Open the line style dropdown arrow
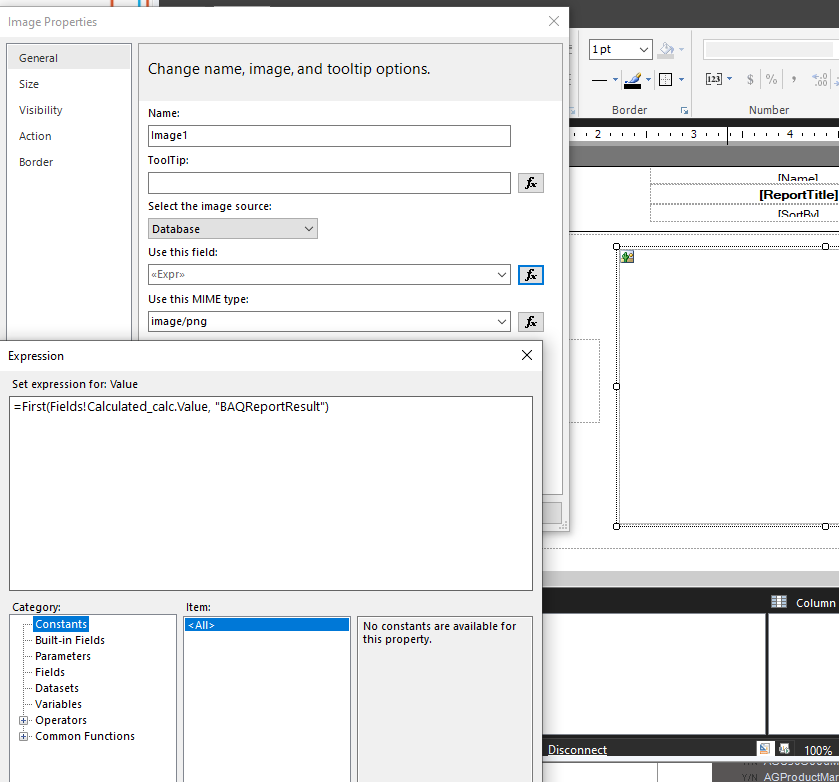 615,80
